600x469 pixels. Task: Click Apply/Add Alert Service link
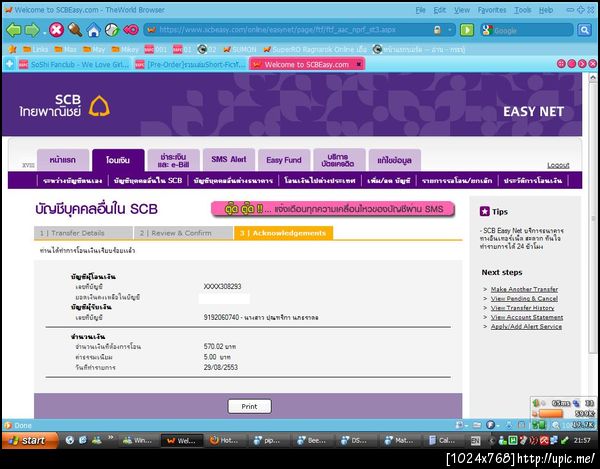coord(526,326)
